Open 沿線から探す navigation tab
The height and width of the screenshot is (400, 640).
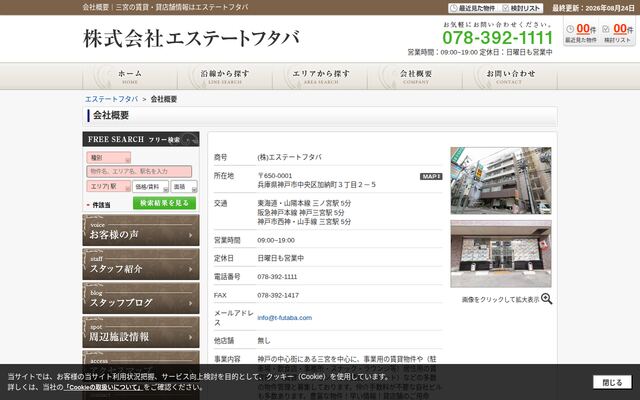click(x=225, y=76)
